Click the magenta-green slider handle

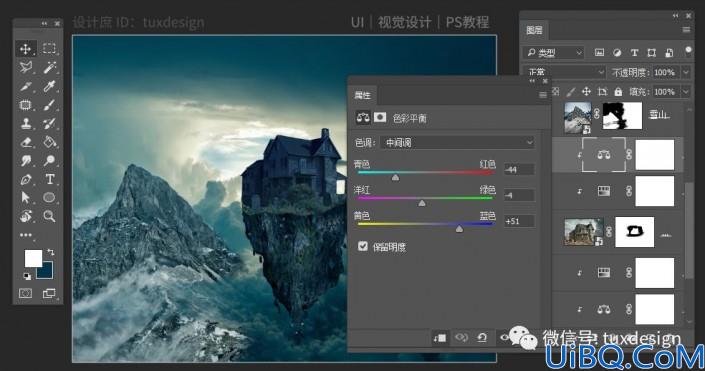[x=422, y=203]
